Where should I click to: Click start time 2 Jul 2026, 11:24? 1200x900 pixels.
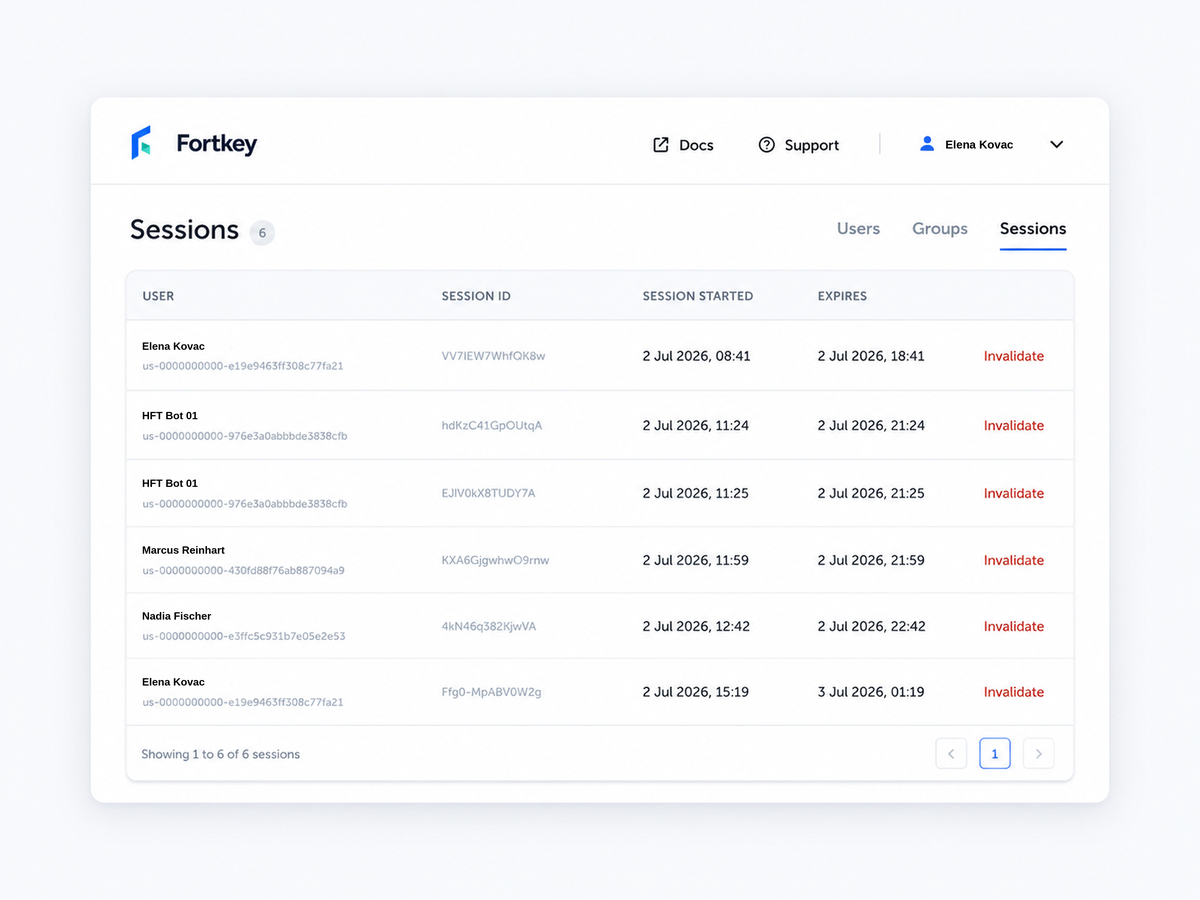(696, 425)
